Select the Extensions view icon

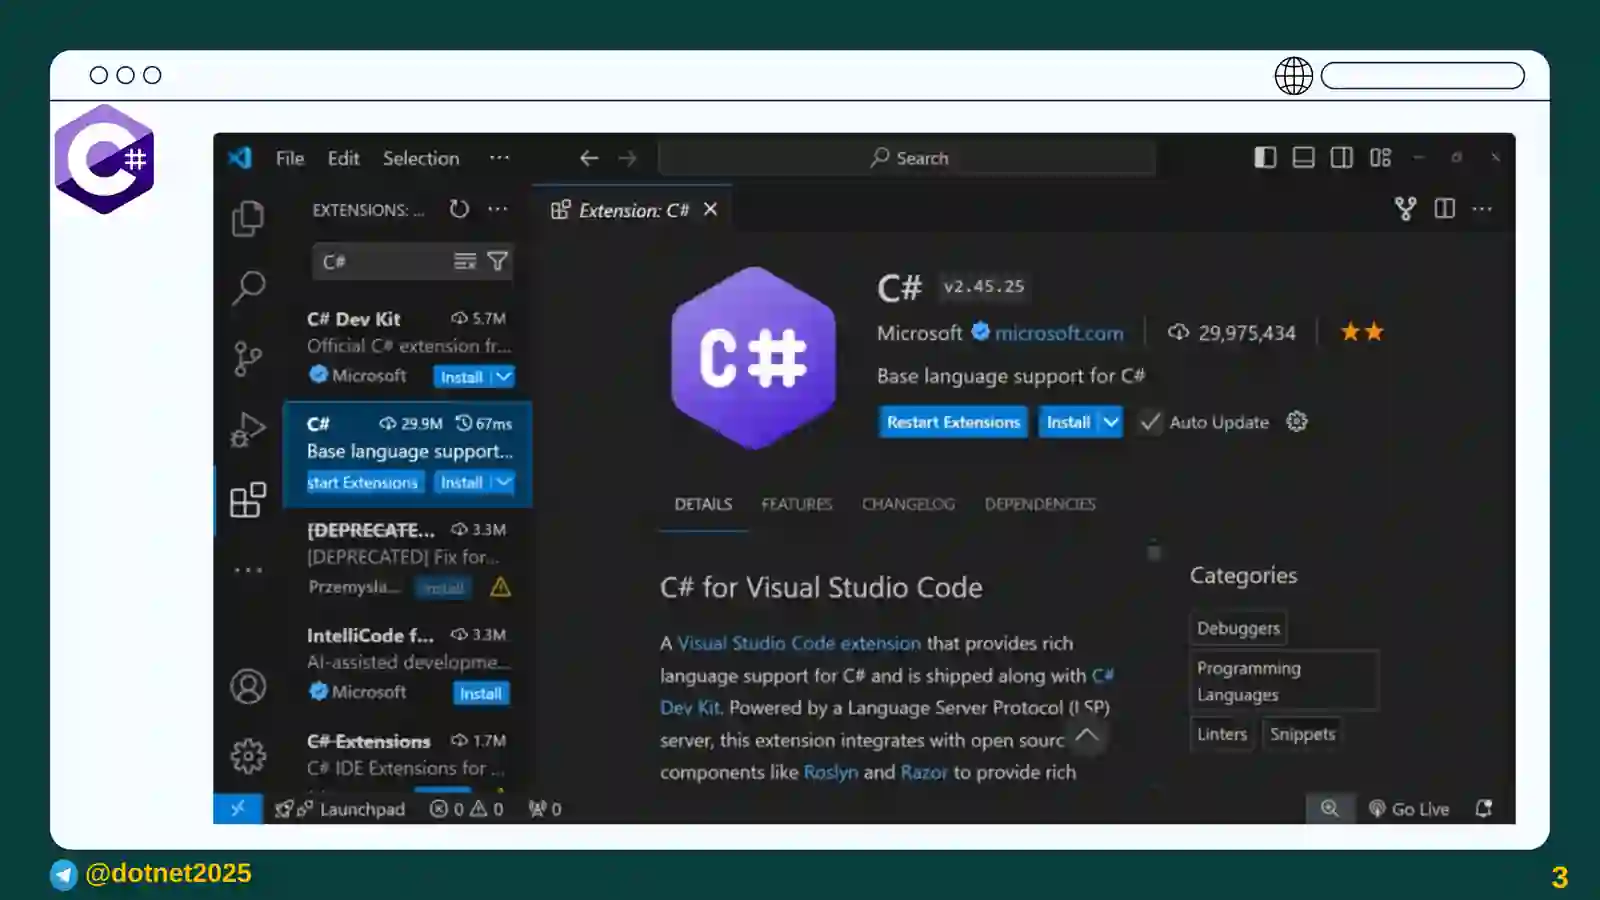[x=248, y=500]
